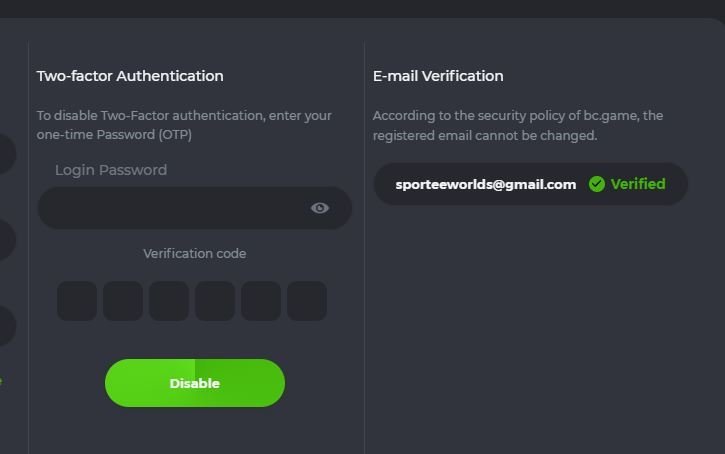Click the green verified checkmark icon

[597, 184]
